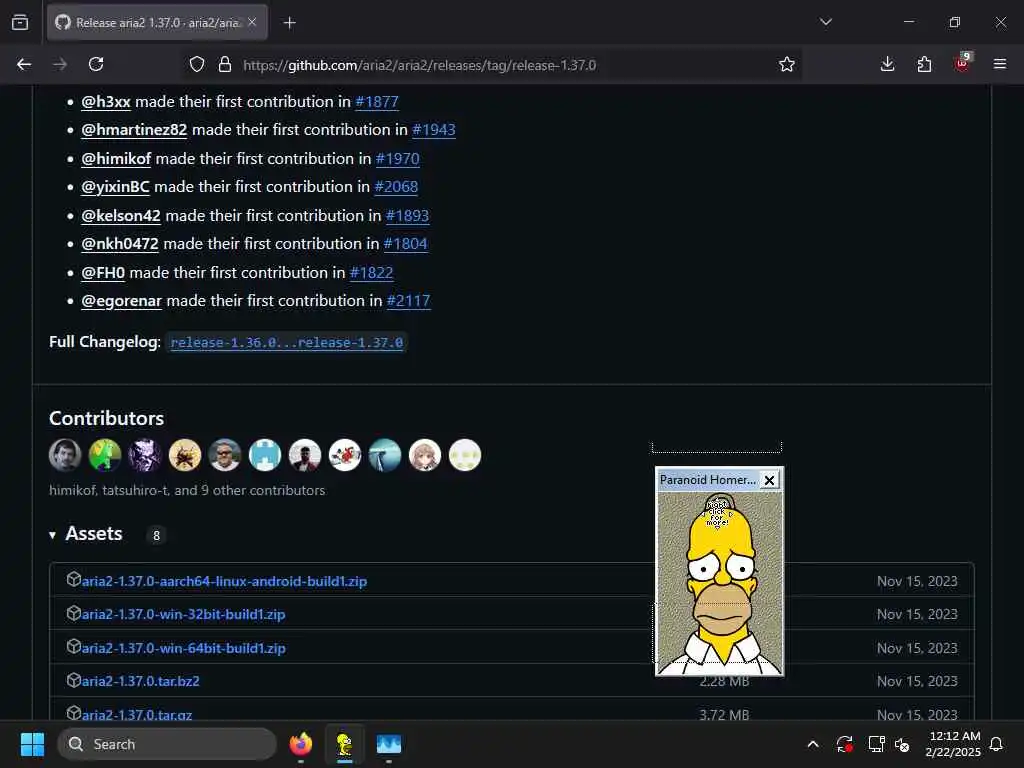Viewport: 1024px width, 768px height.
Task: Open the Firefox application menu
Action: [x=999, y=64]
